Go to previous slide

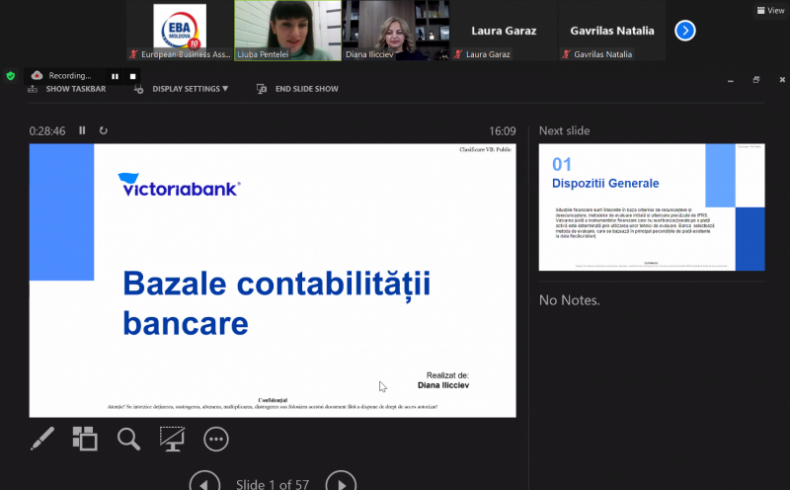coord(205,483)
